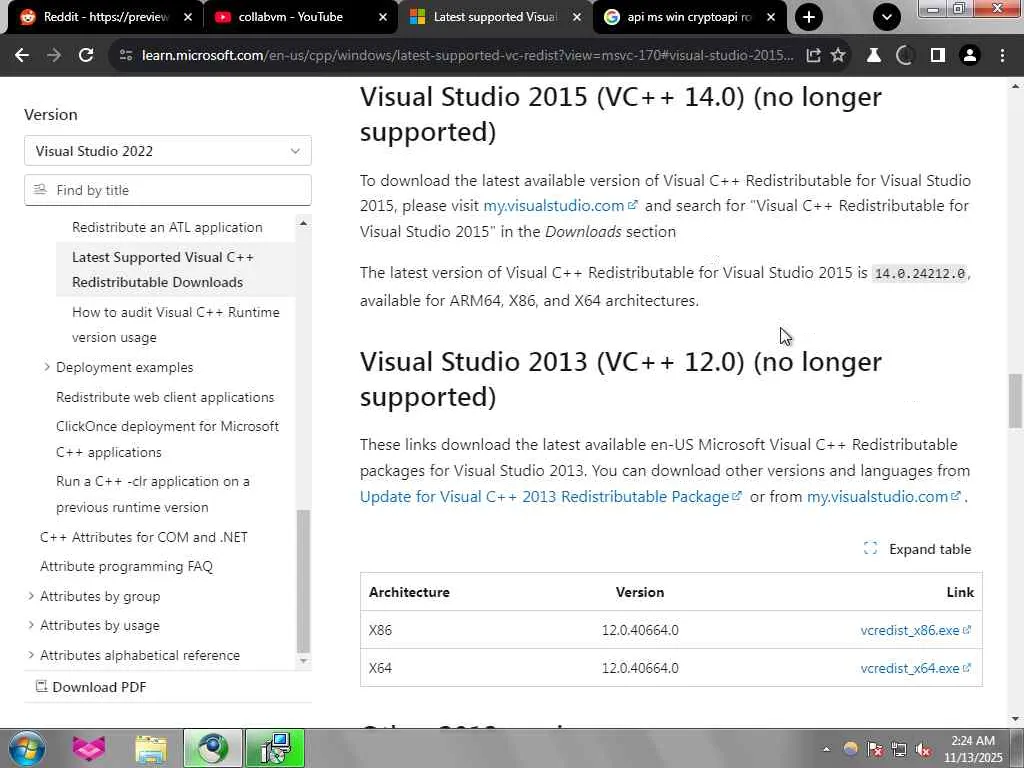Open the Visual Studio 2022 version dropdown

click(168, 151)
